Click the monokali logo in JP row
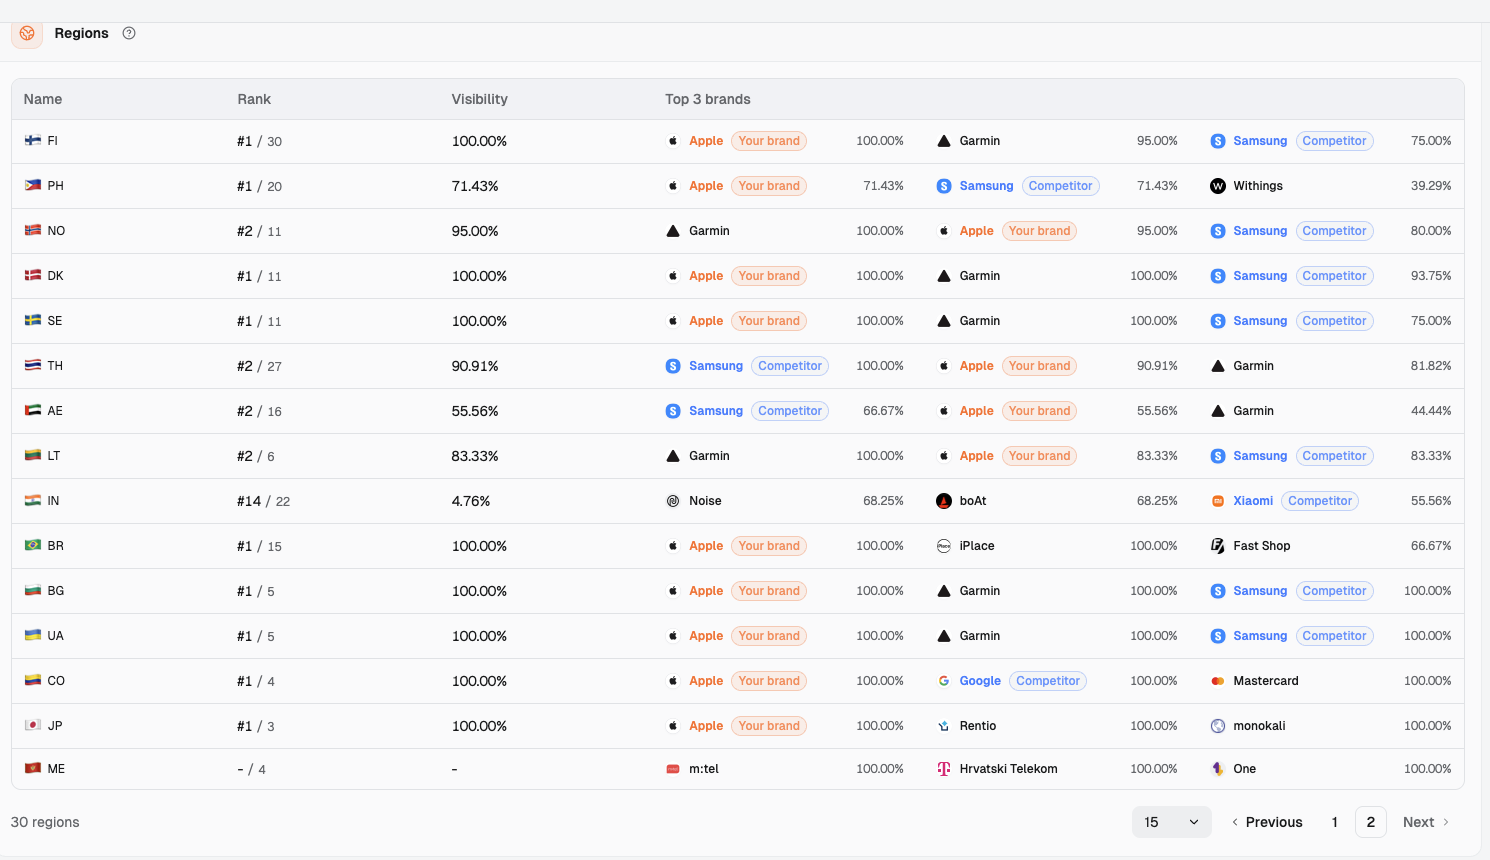 (x=1218, y=726)
